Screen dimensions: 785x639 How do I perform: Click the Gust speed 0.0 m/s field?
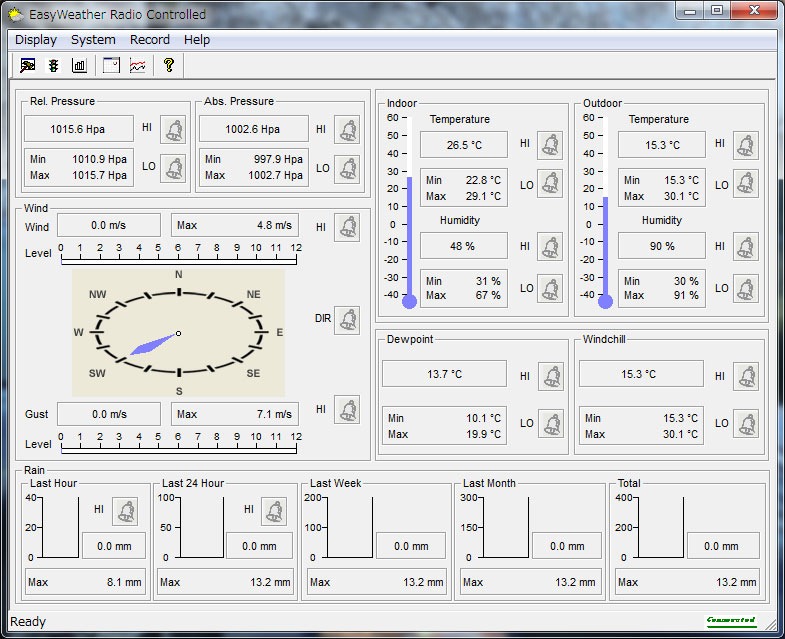109,414
